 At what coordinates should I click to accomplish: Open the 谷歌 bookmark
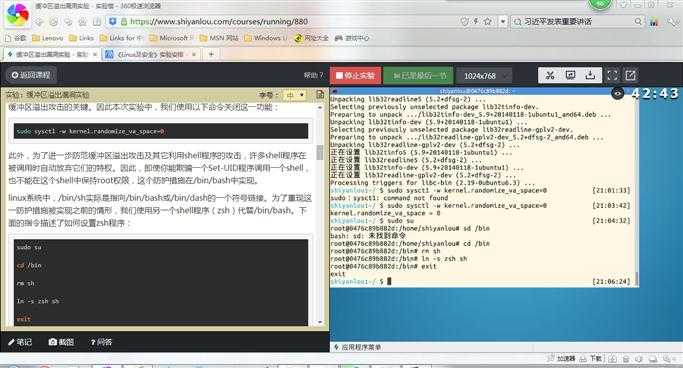pyautogui.click(x=16, y=38)
